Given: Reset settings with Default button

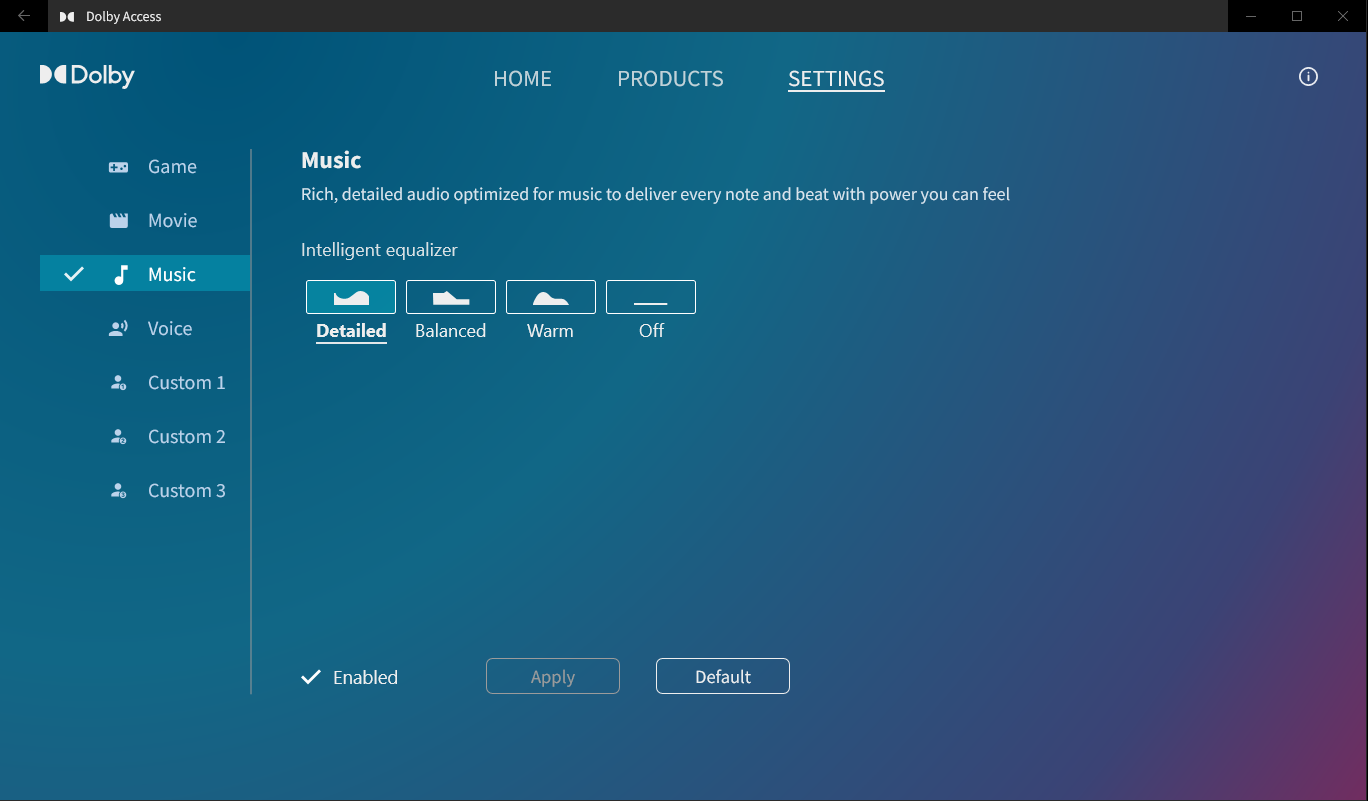Looking at the screenshot, I should [x=723, y=676].
